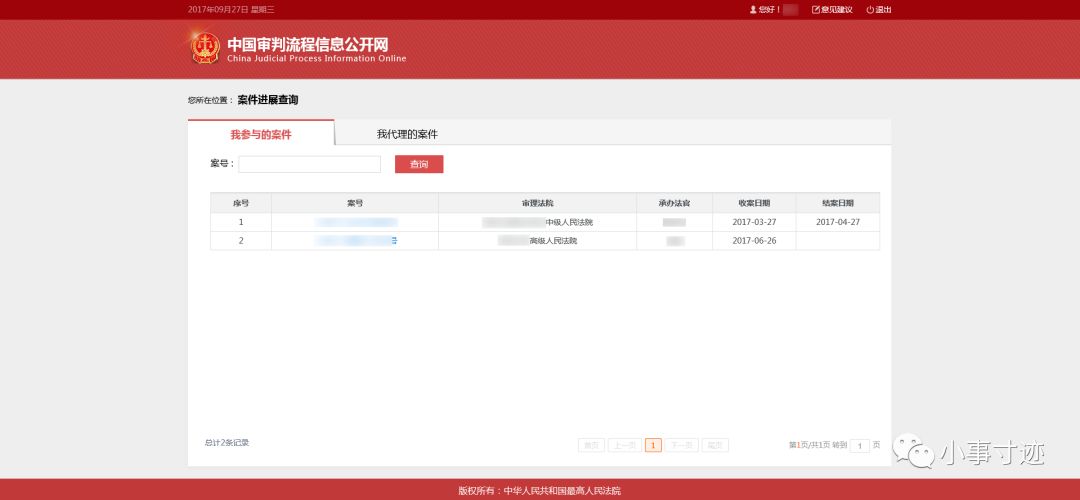This screenshot has width=1080, height=500.
Task: Click the court emblem logo
Action: tap(205, 47)
